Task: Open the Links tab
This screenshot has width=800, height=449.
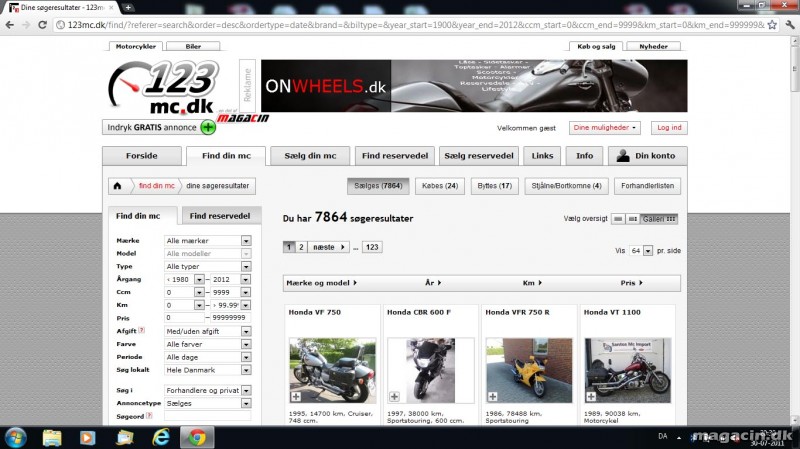Action: click(x=542, y=156)
